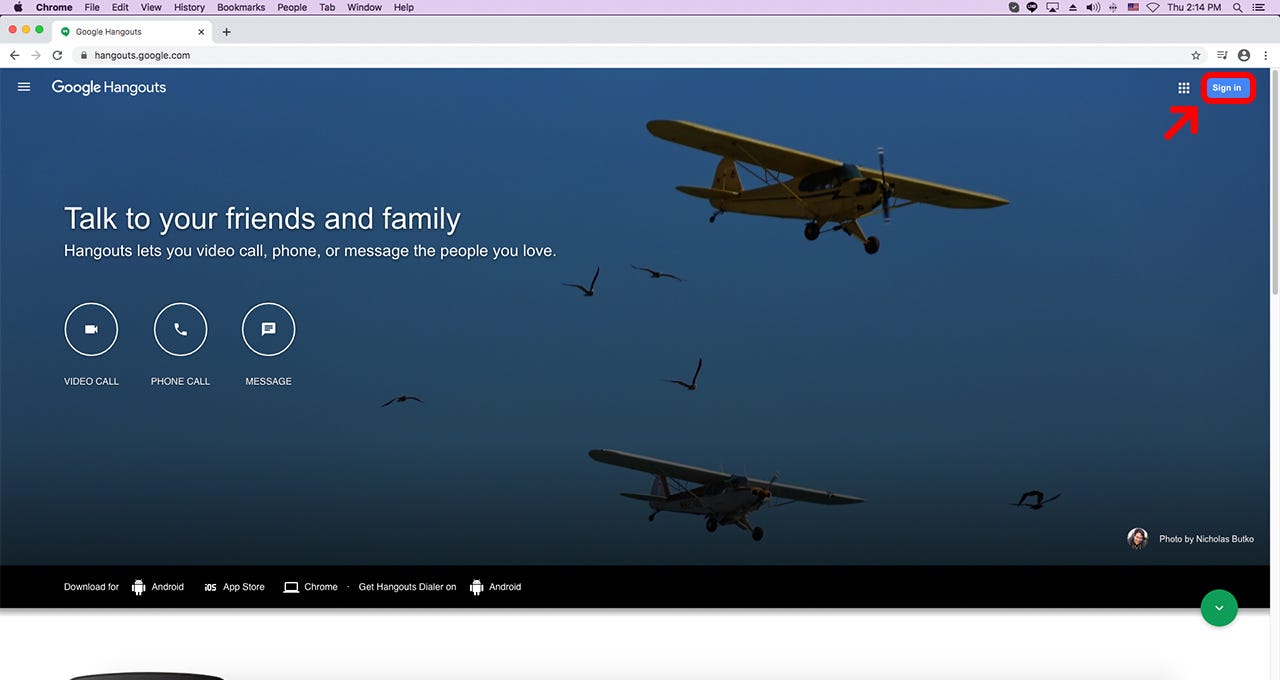This screenshot has height=680, width=1280.
Task: Bookmark this page with the star icon
Action: 1196,56
